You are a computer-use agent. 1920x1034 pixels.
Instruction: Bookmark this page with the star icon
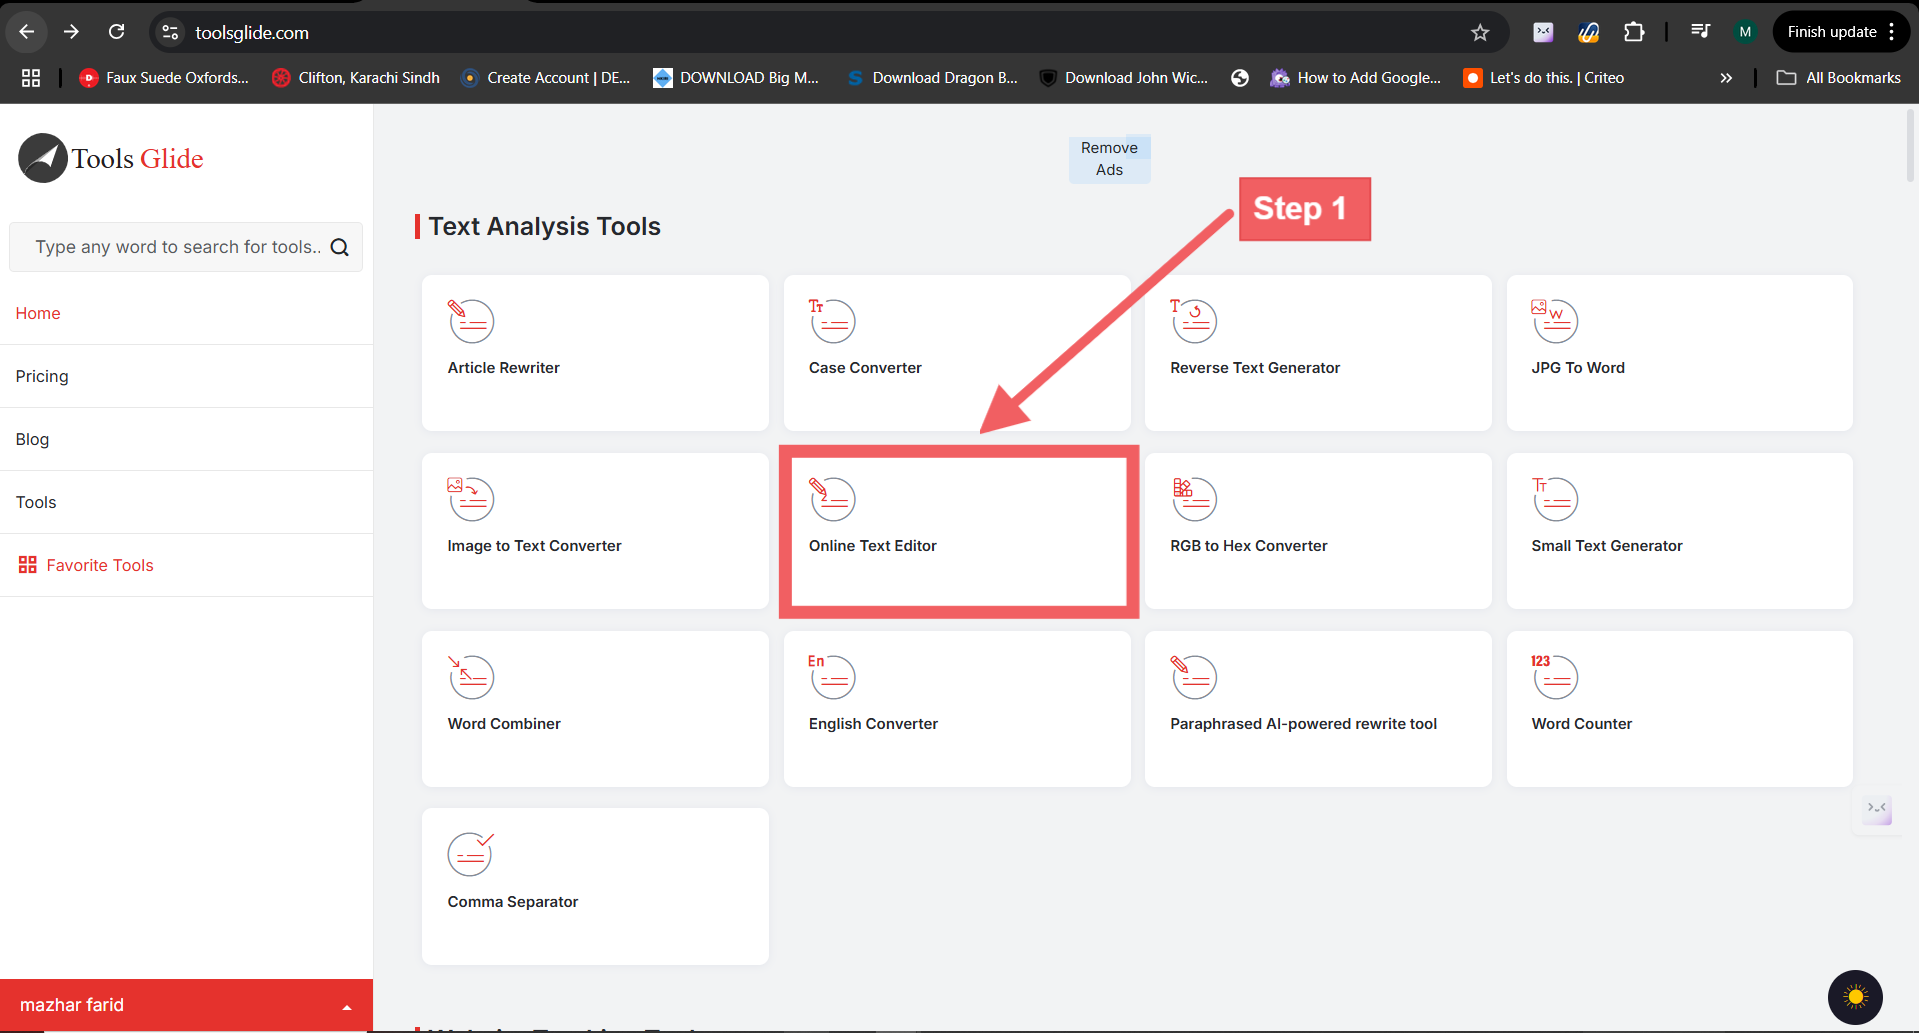coord(1480,33)
